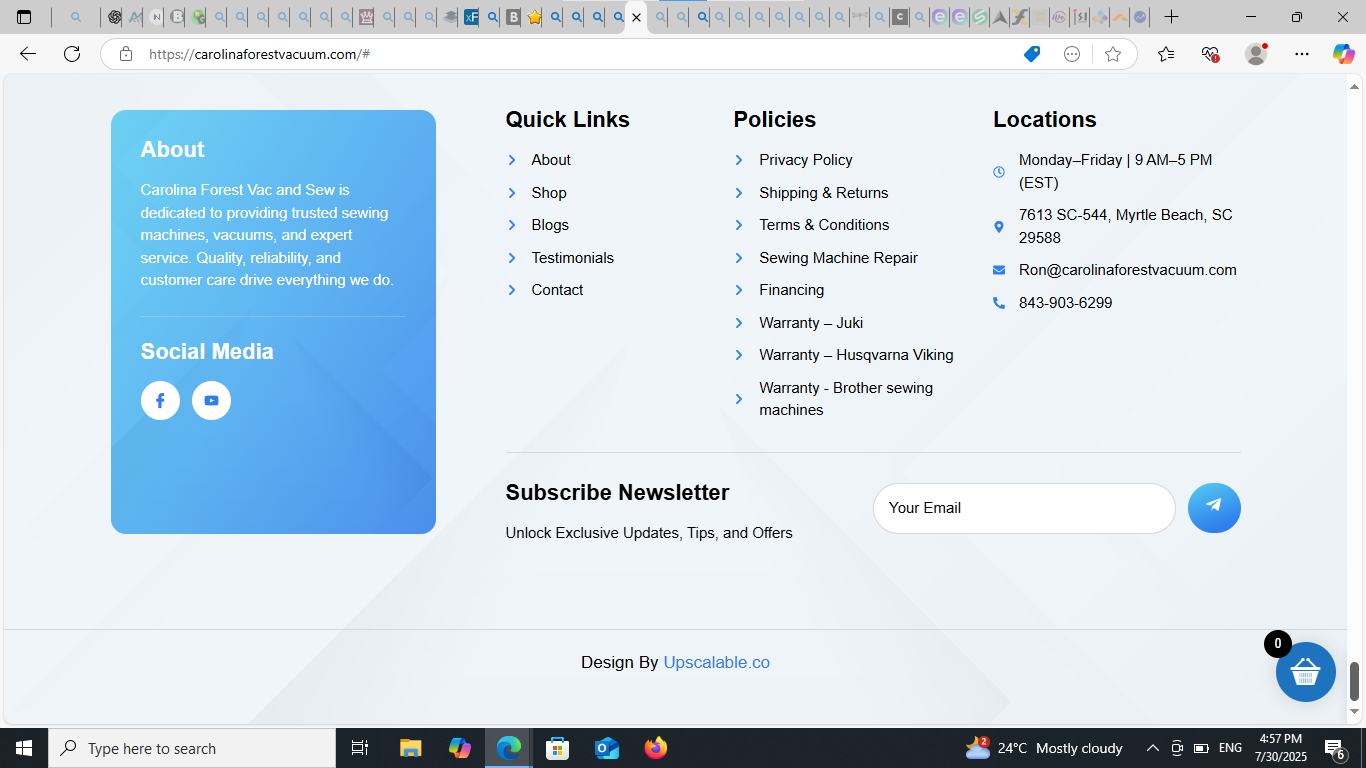Open the YouTube social media icon
Image resolution: width=1366 pixels, height=768 pixels.
[x=211, y=400]
